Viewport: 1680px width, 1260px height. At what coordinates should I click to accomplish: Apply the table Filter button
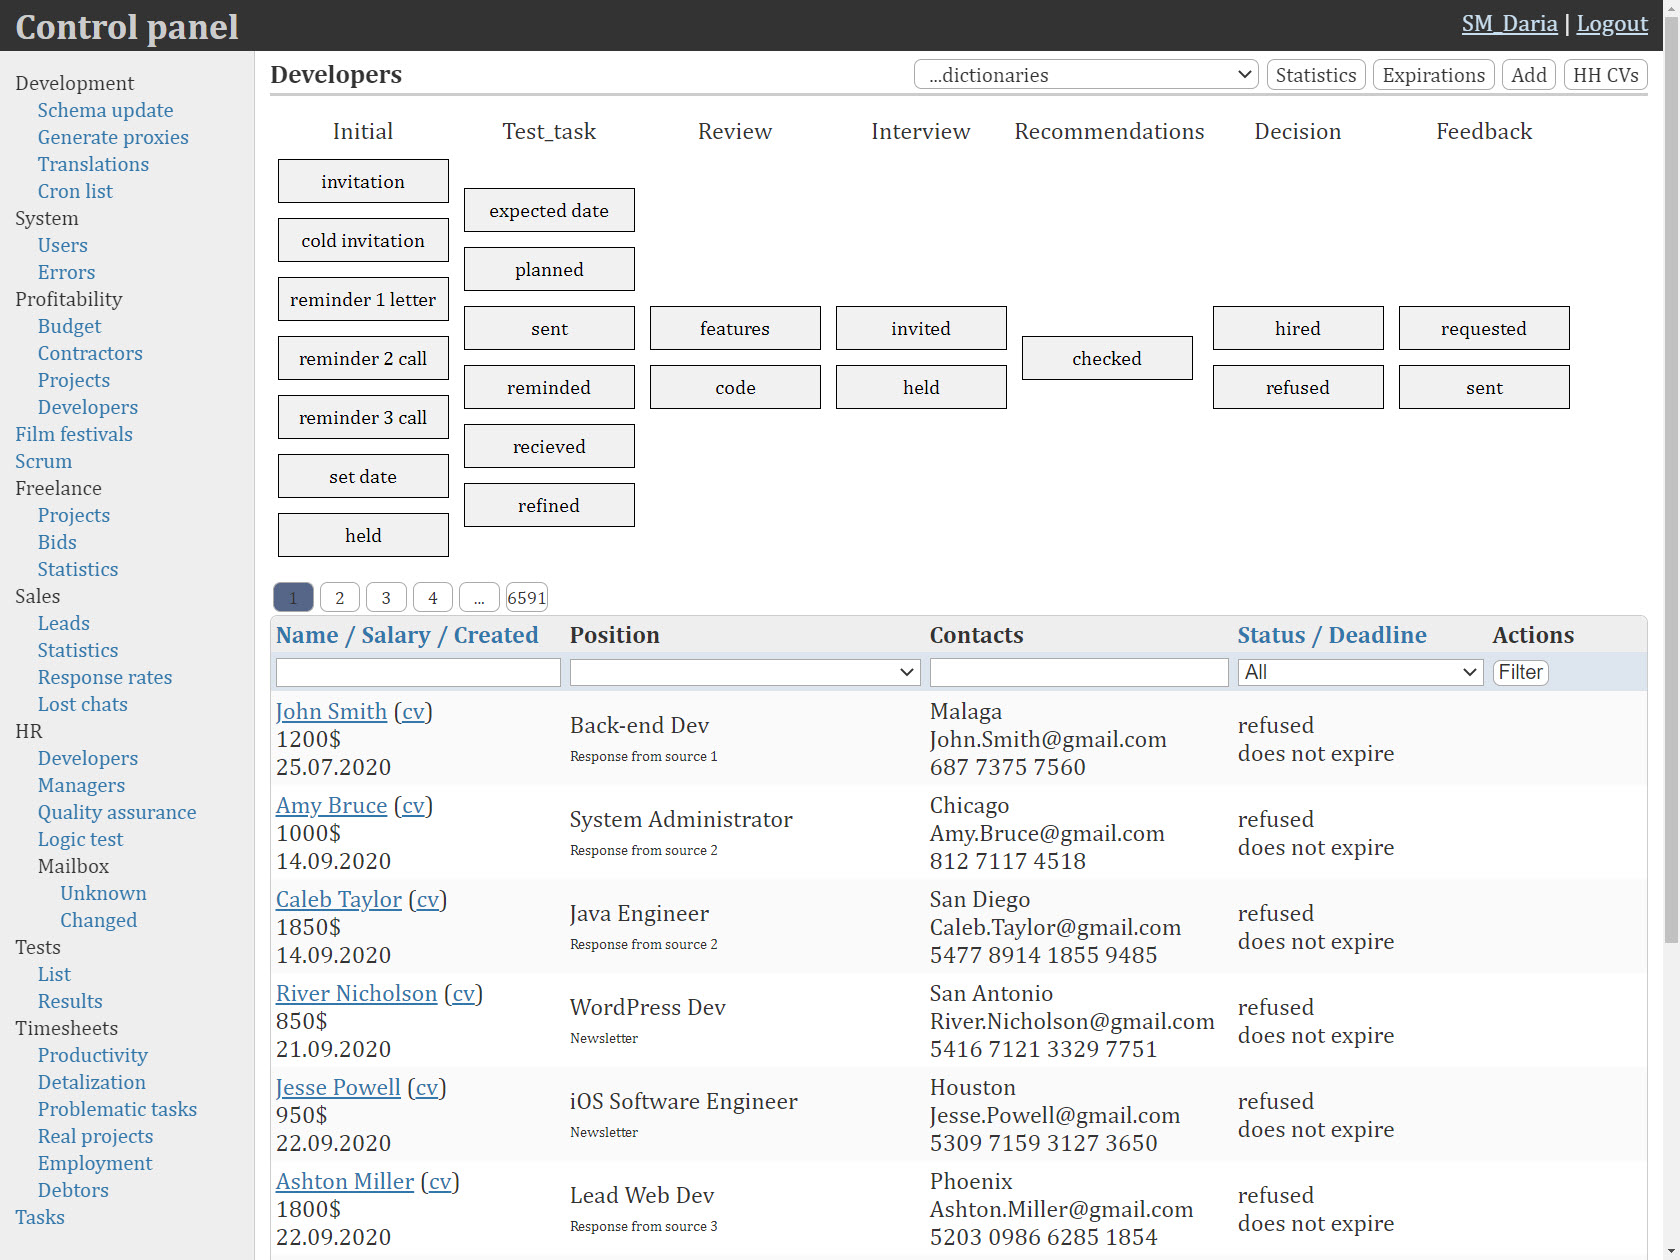click(1520, 673)
